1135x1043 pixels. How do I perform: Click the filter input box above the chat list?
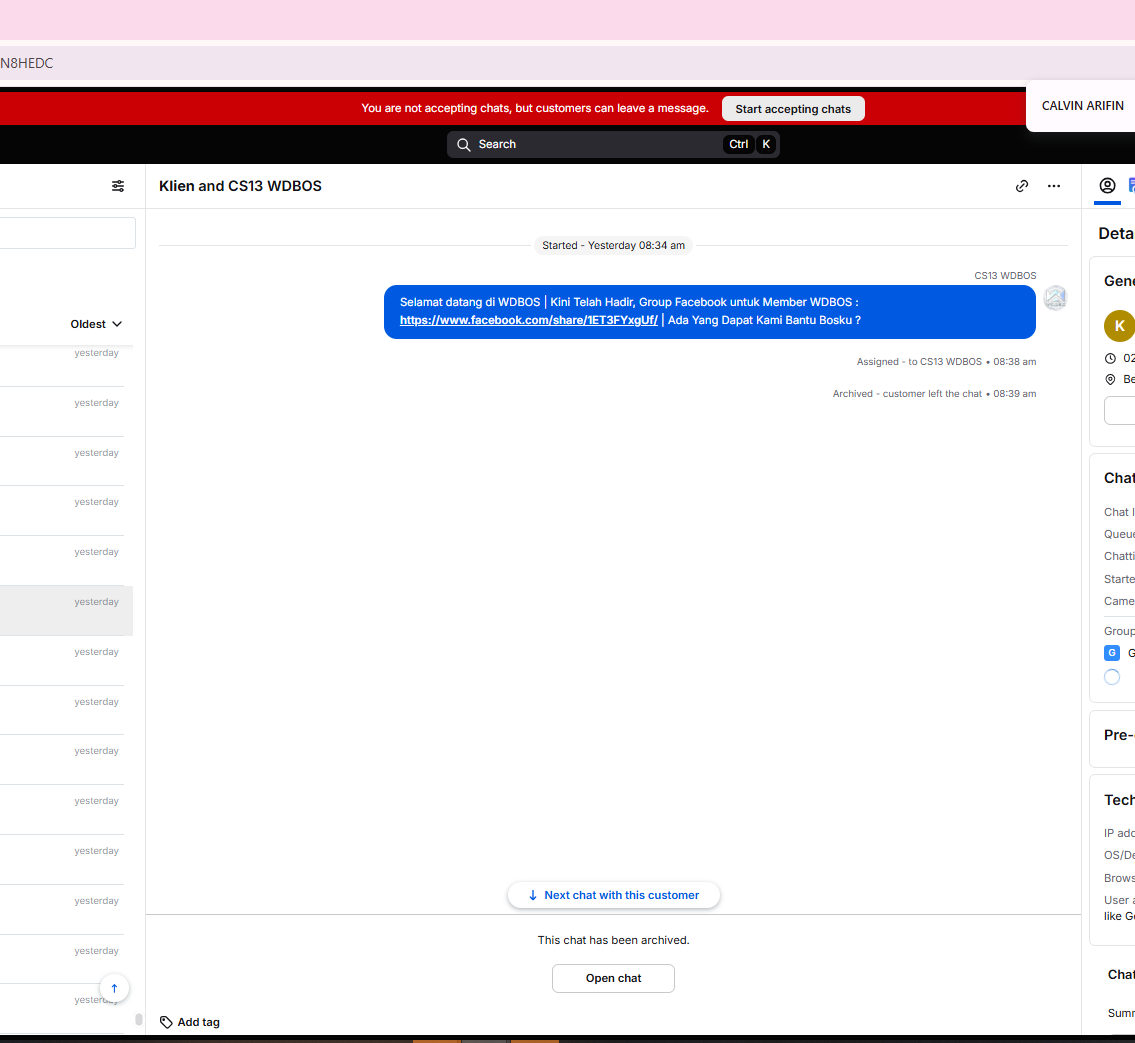(67, 233)
